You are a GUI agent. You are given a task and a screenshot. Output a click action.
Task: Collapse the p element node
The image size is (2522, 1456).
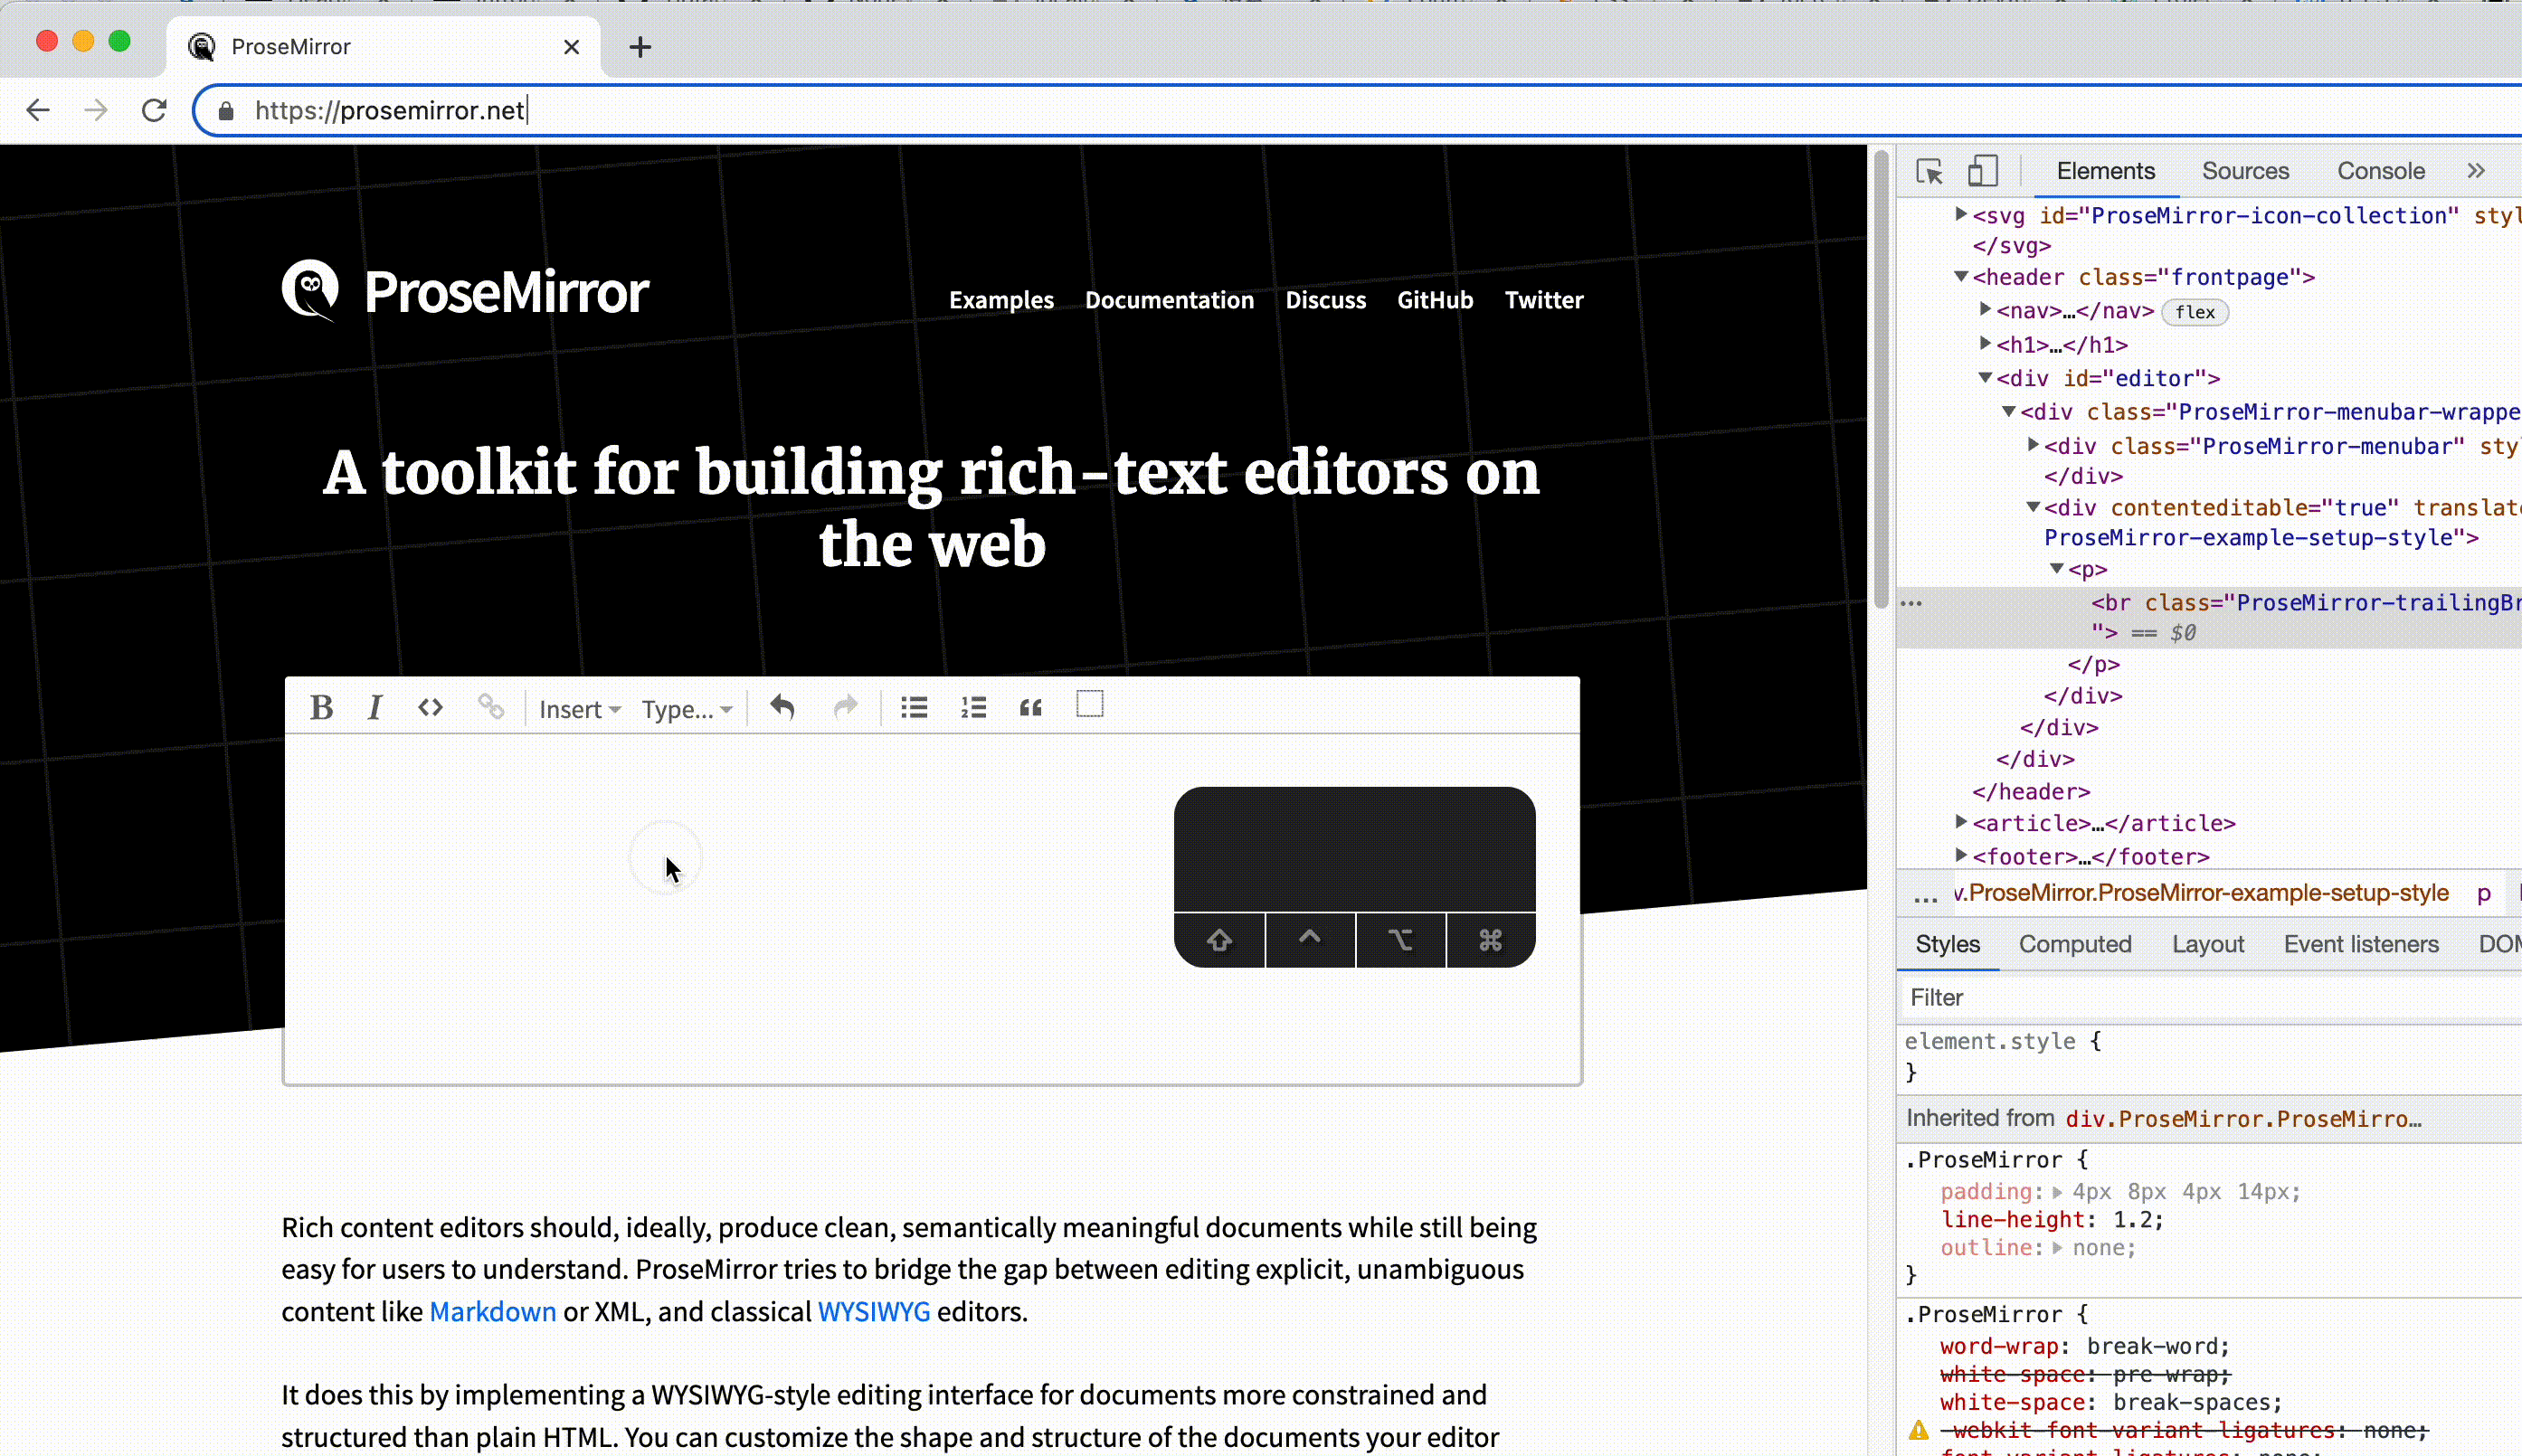coord(2057,568)
